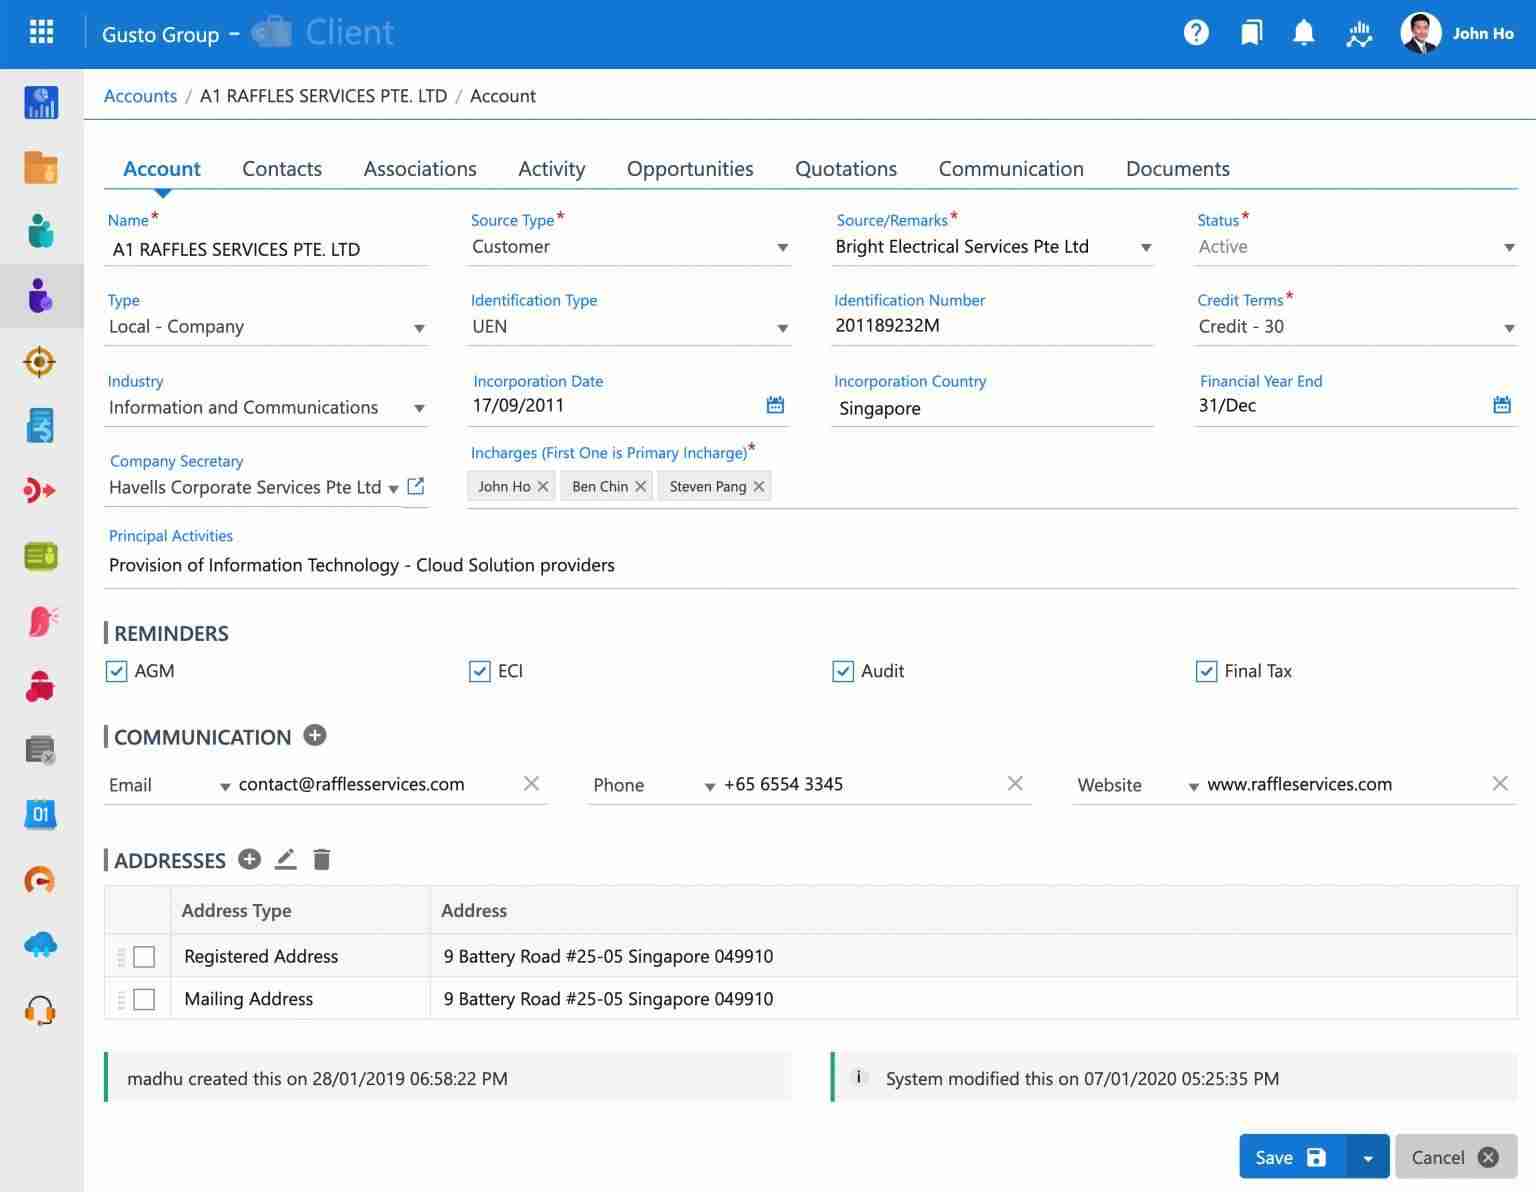Open the red arrow sidebar icon
Image resolution: width=1536 pixels, height=1192 pixels.
[40, 490]
